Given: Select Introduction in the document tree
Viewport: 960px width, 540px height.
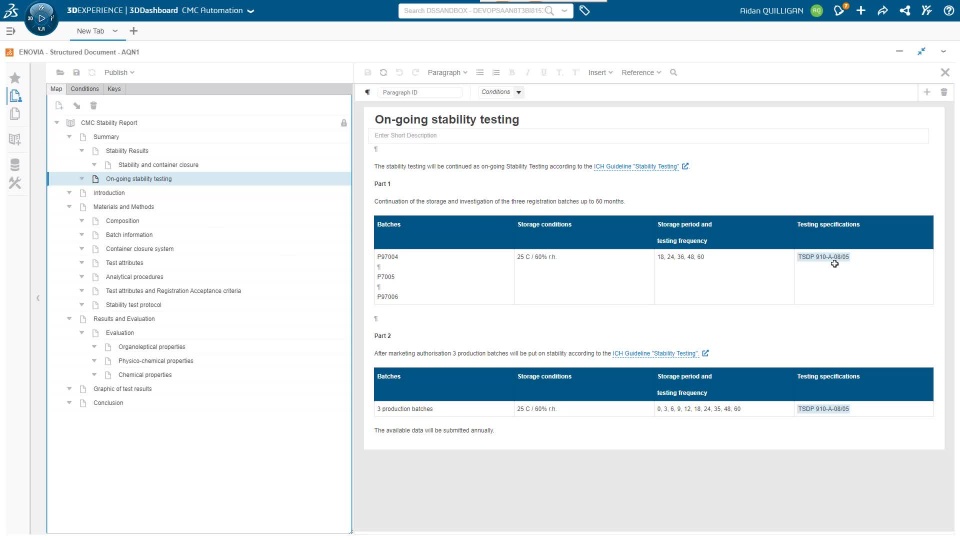Looking at the screenshot, I should (x=109, y=193).
